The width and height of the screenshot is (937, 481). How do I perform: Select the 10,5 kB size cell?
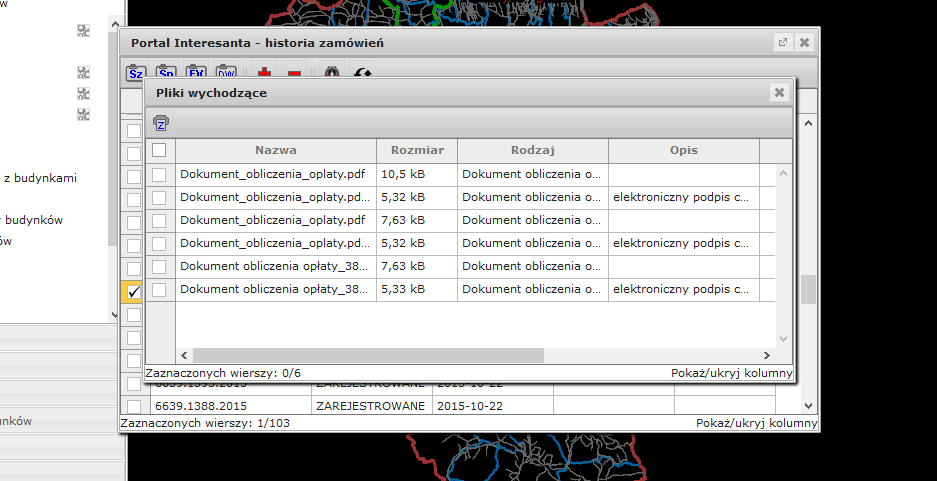417,174
